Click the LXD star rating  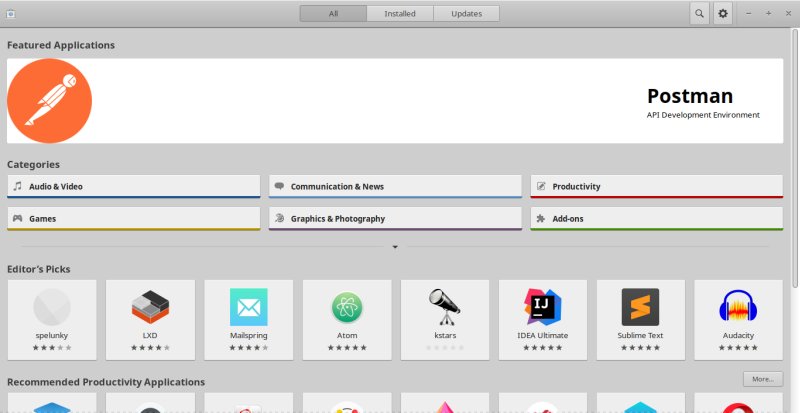[150, 348]
